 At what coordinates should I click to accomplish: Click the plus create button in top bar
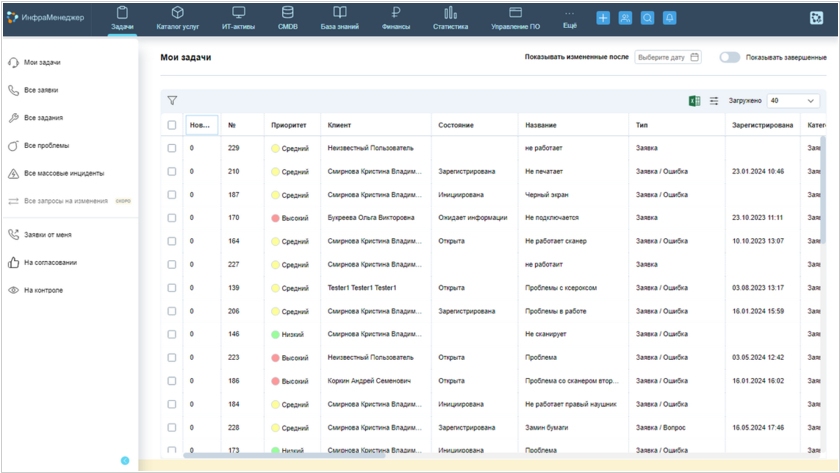[603, 18]
